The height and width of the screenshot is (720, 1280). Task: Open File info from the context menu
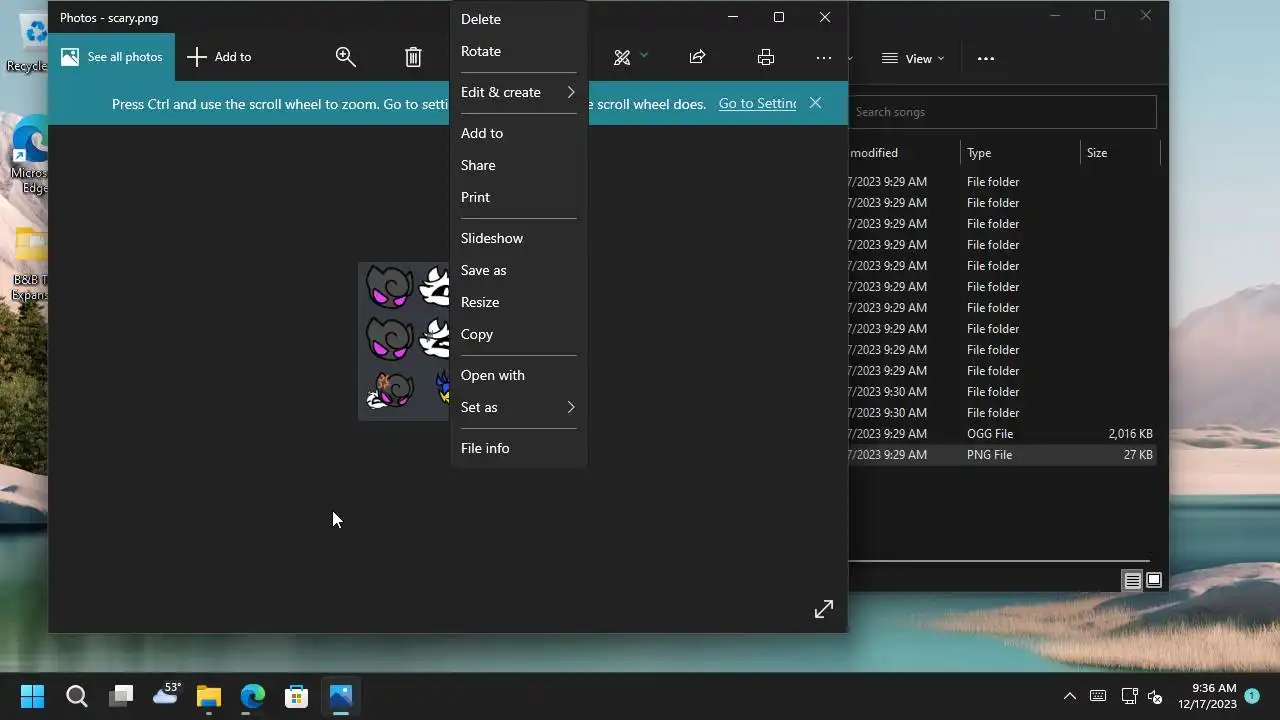coord(518,448)
